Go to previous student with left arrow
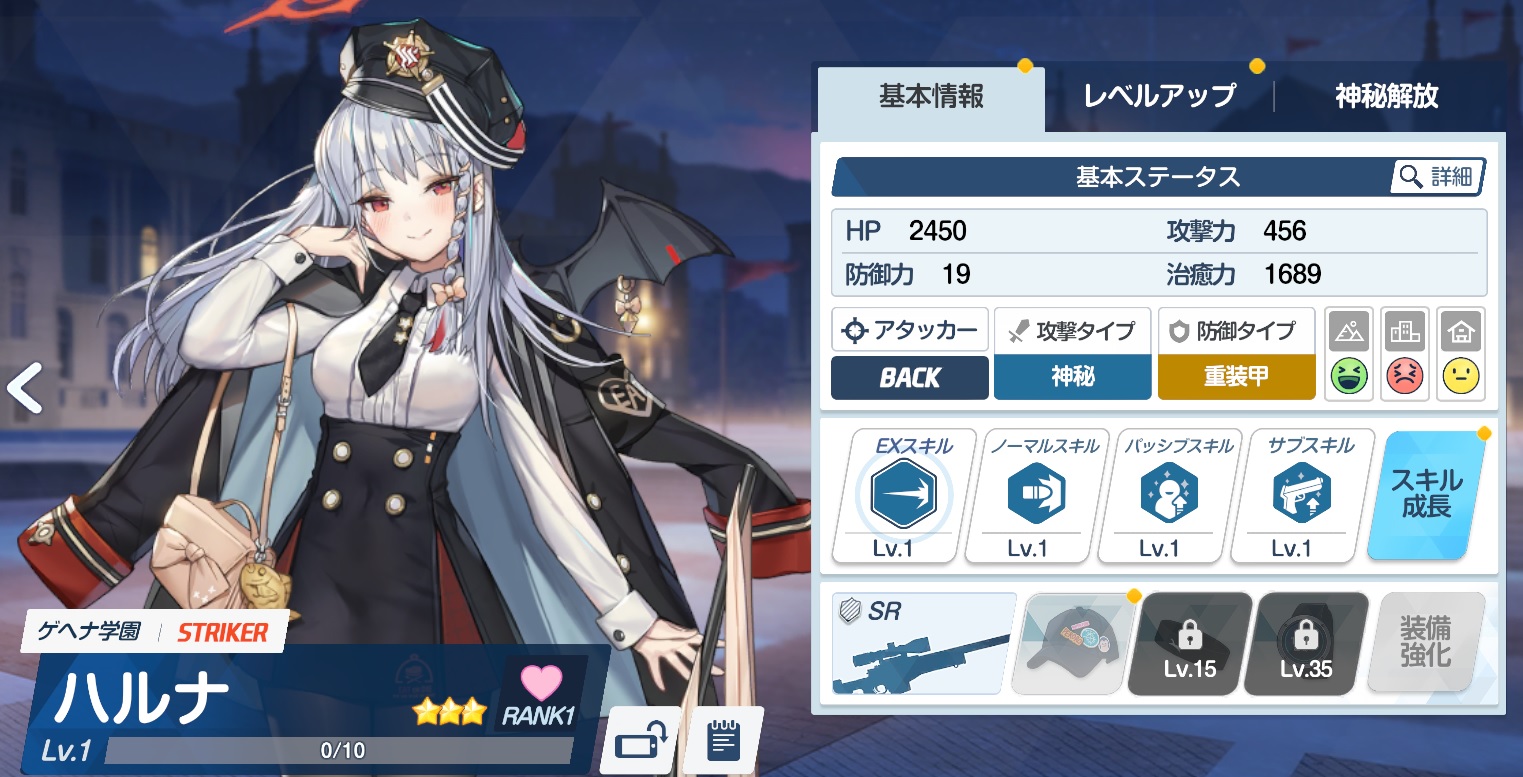The width and height of the screenshot is (1523, 777). [x=25, y=388]
